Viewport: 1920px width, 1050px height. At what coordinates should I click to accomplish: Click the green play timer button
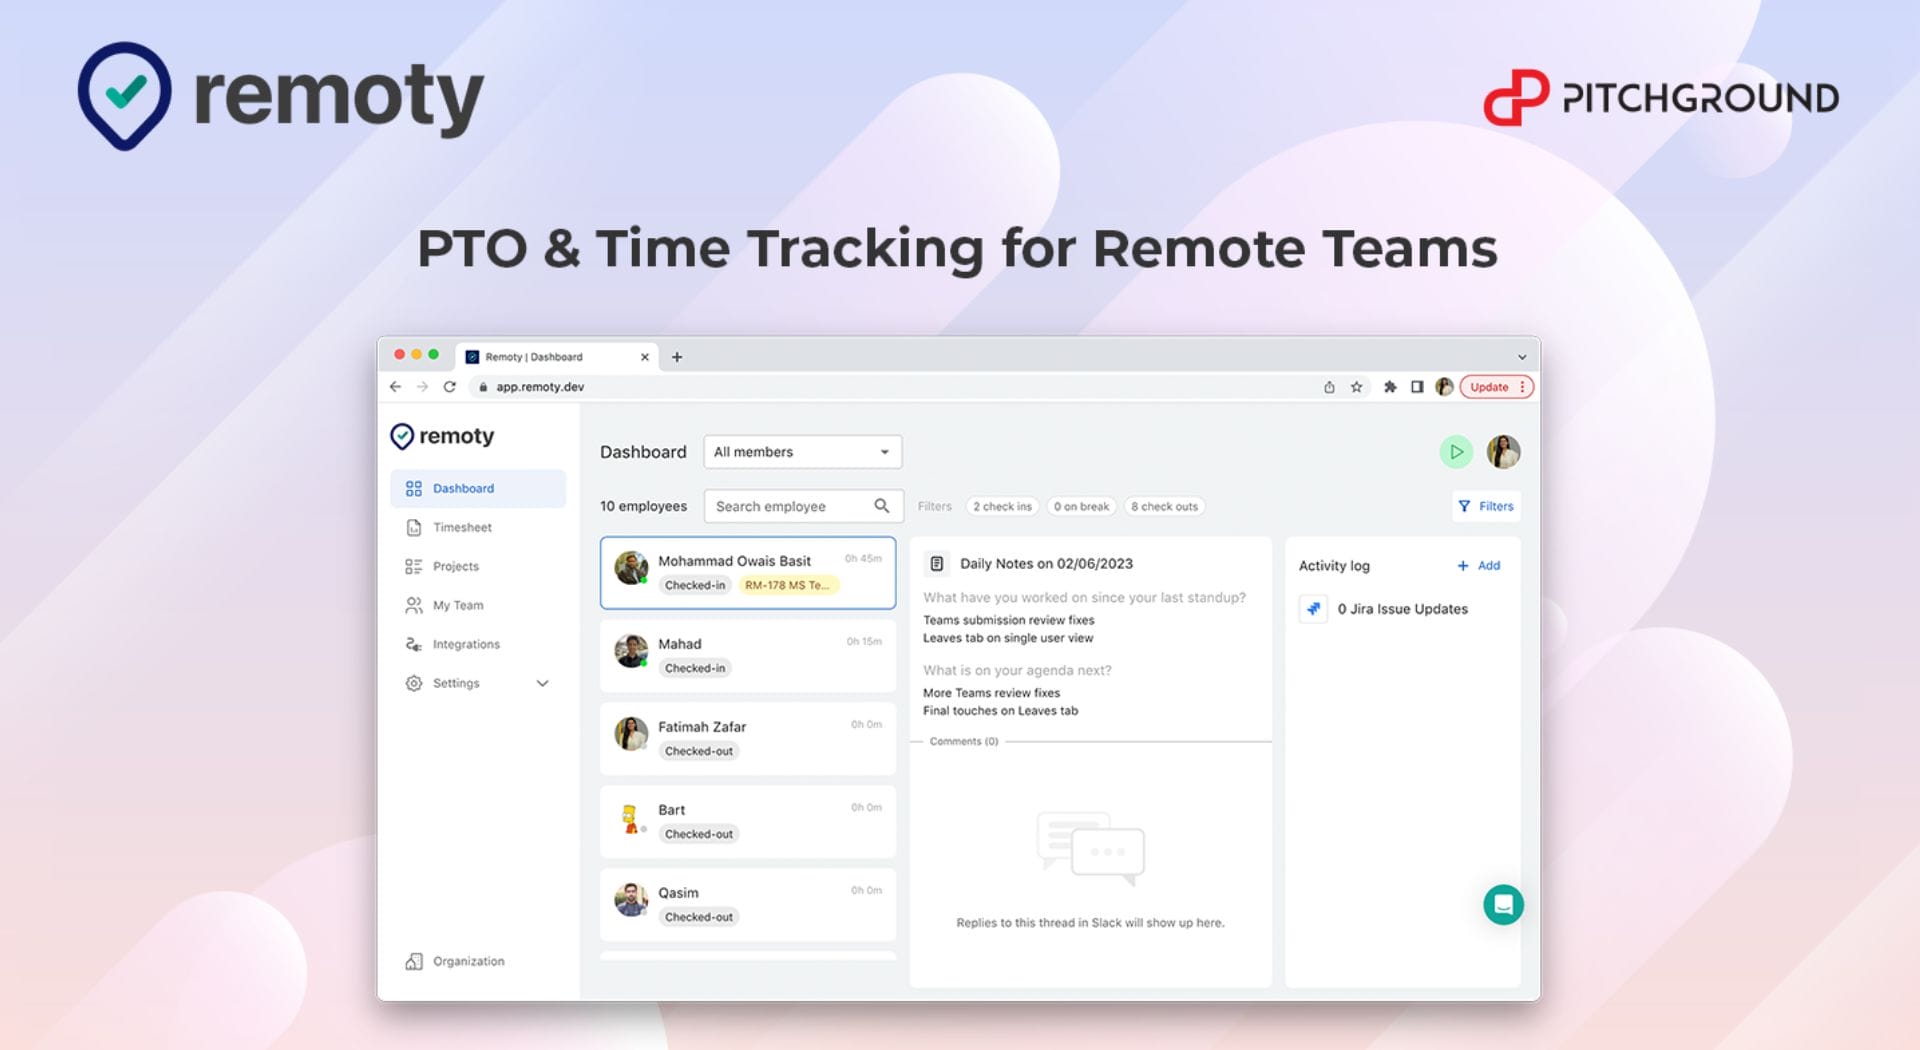coord(1455,452)
